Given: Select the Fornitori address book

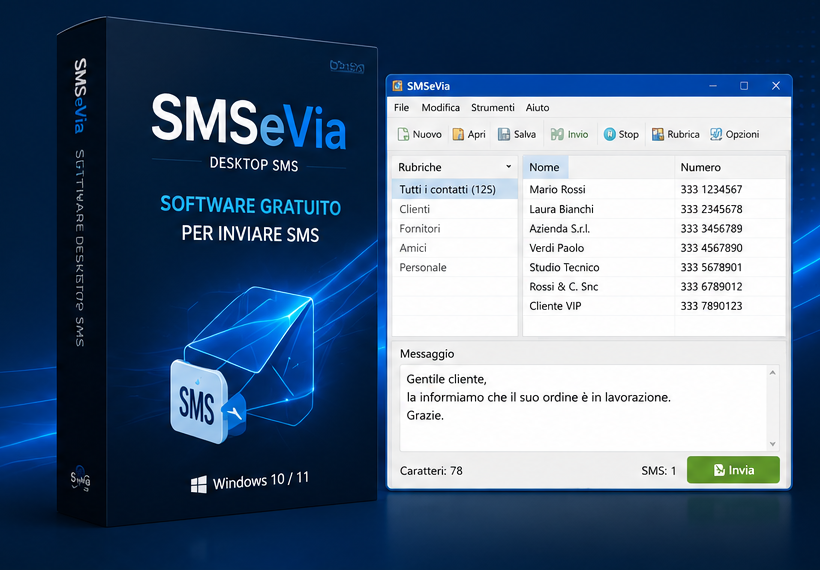Looking at the screenshot, I should pos(454,229).
